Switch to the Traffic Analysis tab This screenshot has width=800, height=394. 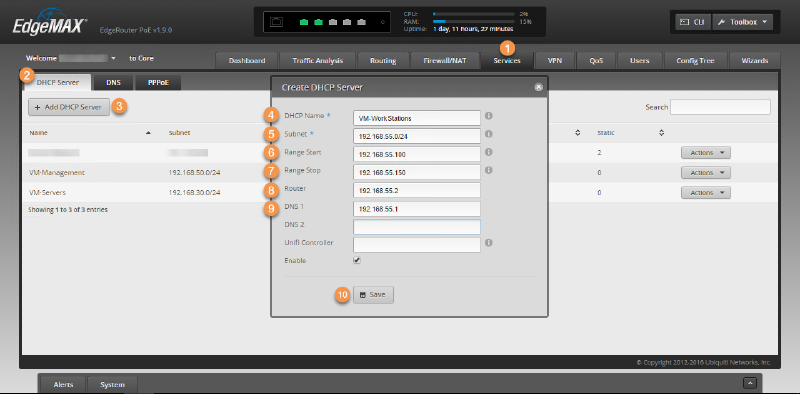click(x=317, y=60)
